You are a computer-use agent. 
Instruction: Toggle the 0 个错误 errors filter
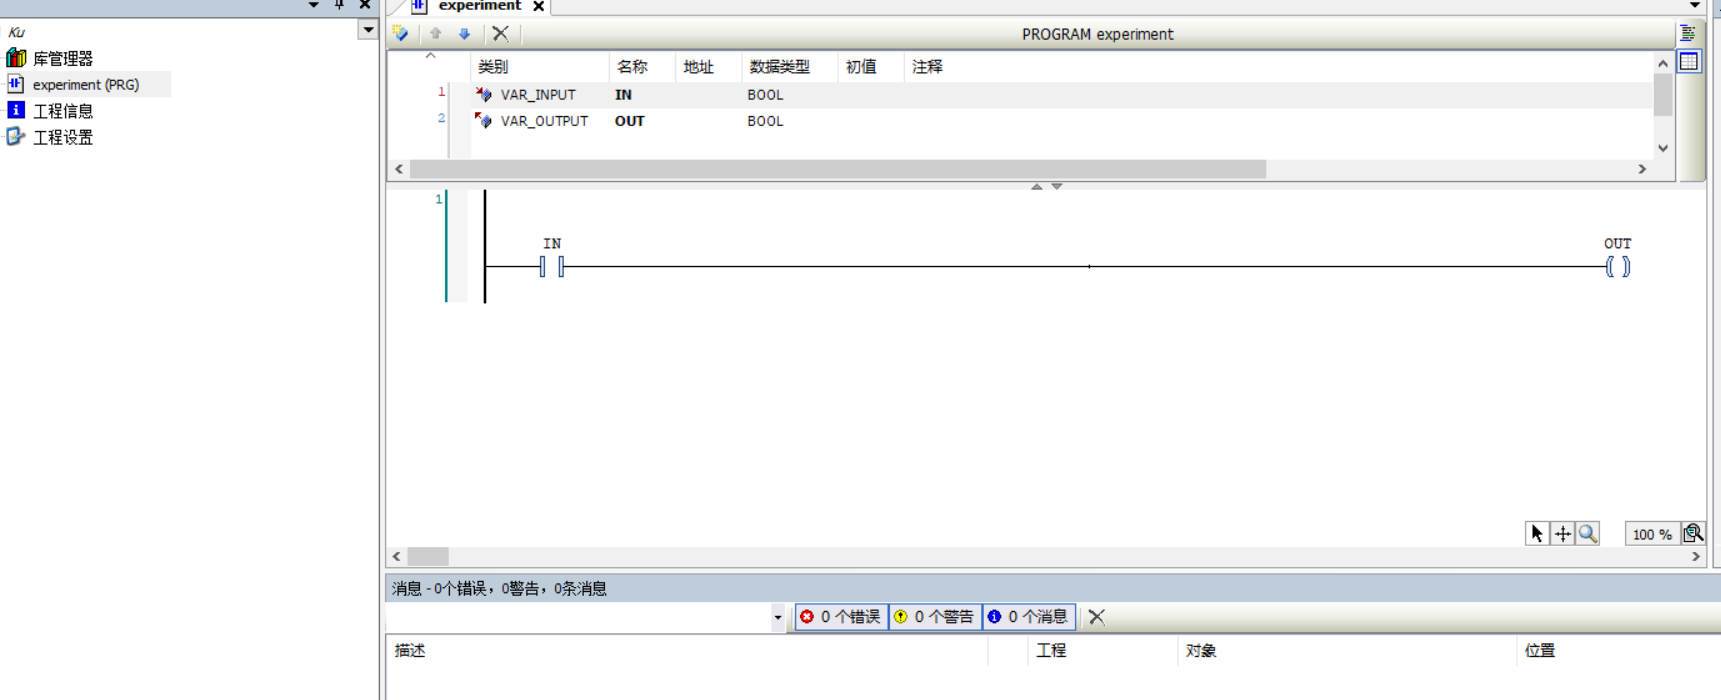tap(841, 617)
